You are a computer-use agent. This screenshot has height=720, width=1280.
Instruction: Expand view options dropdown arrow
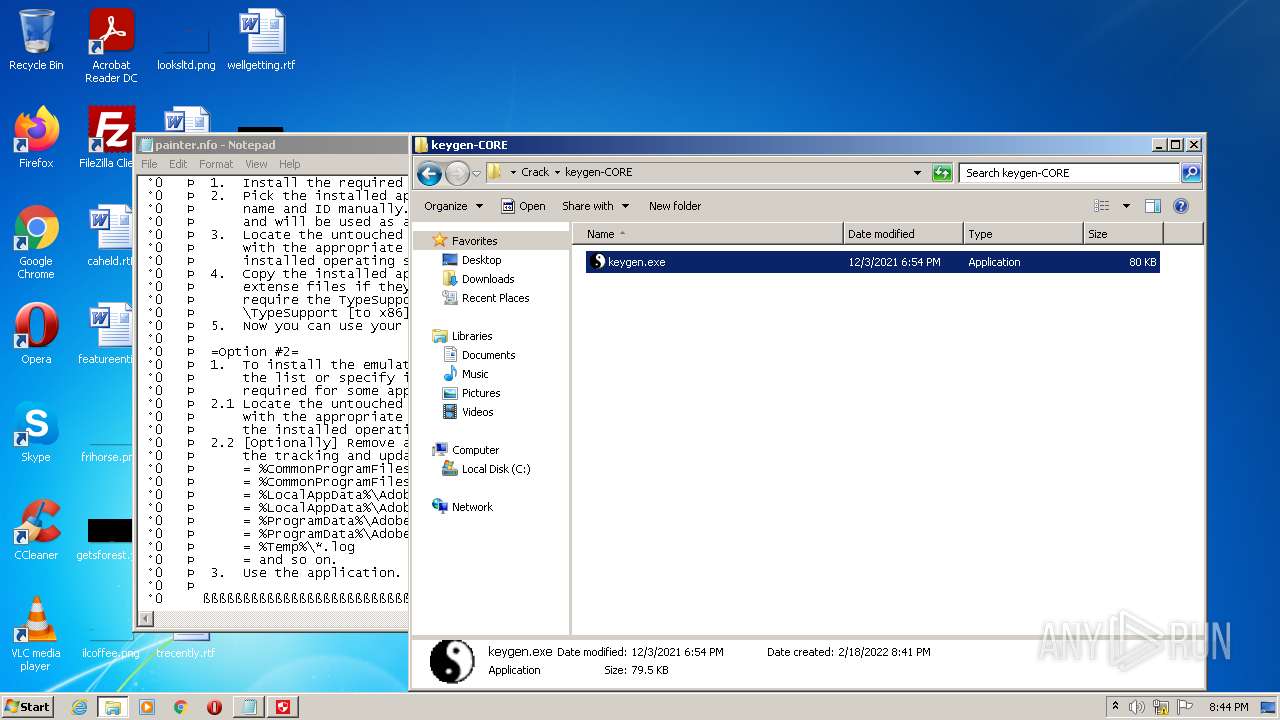[1126, 206]
